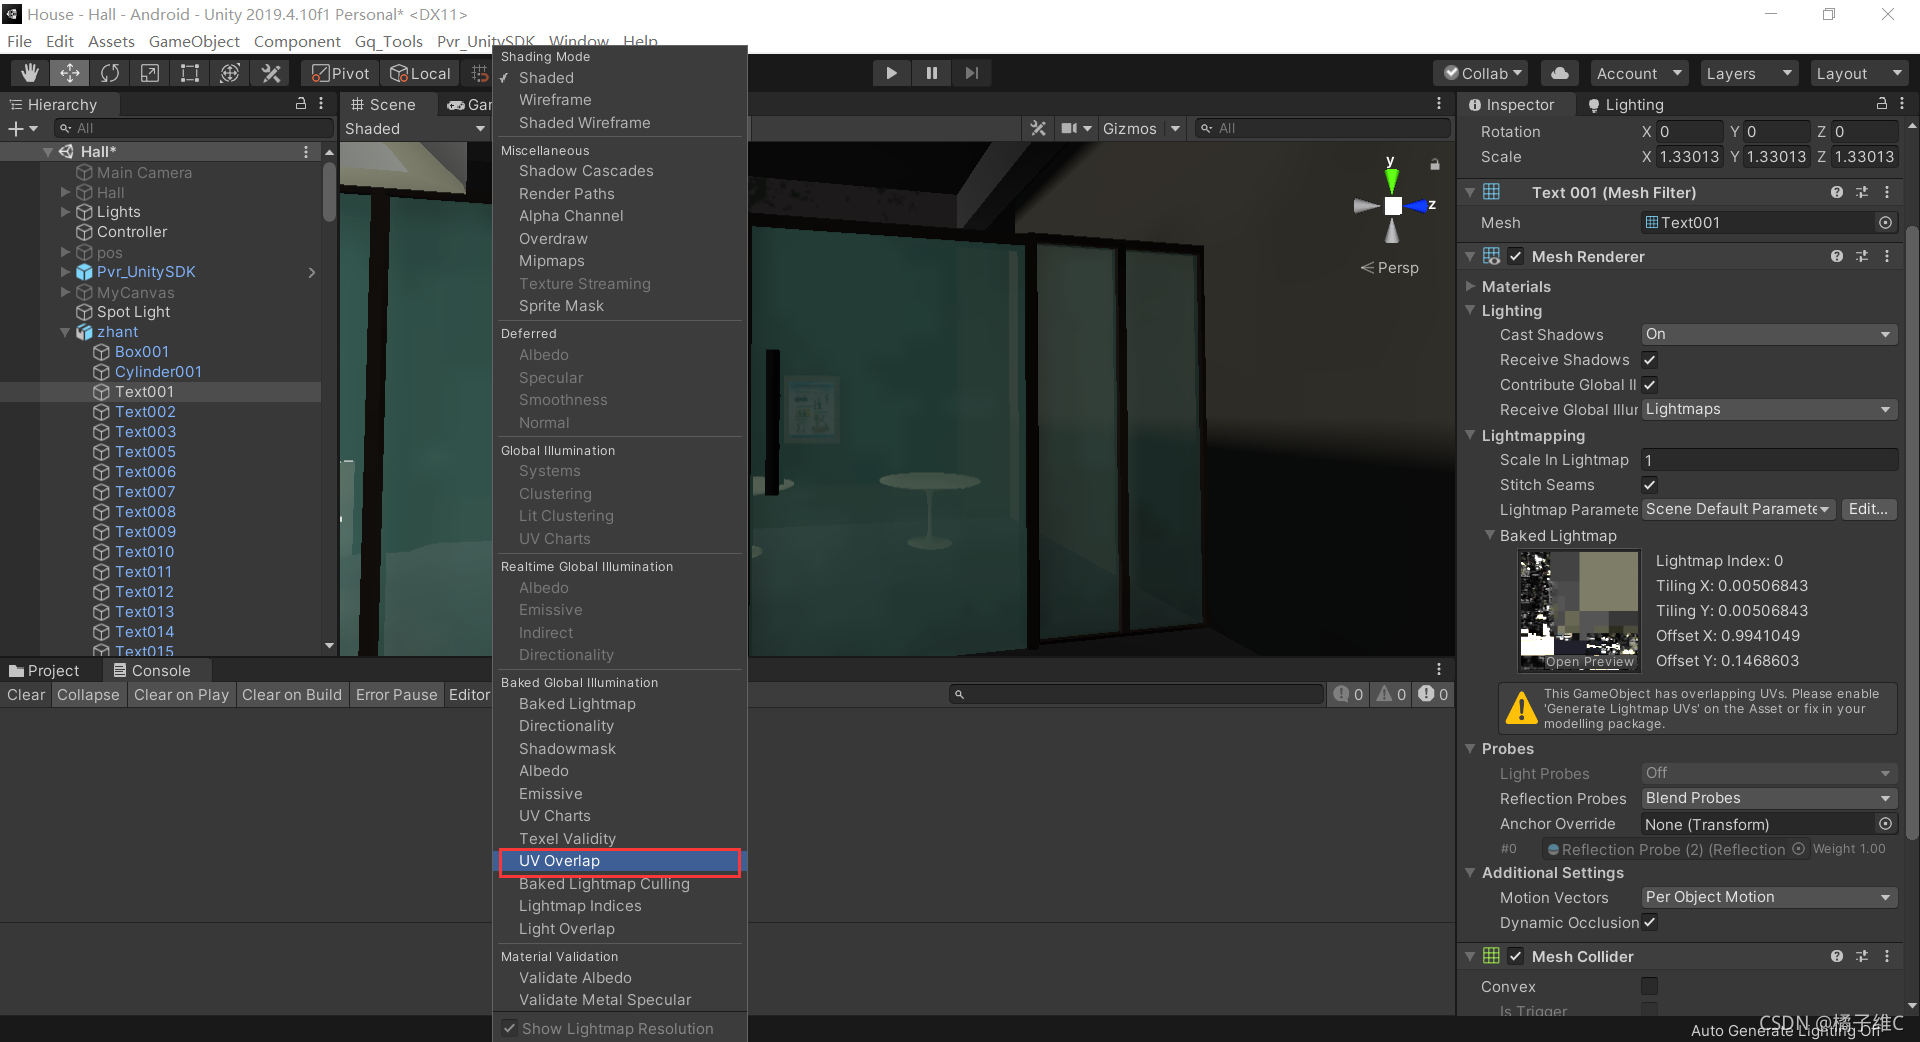Toggle Error Pause button
The height and width of the screenshot is (1042, 1920).
point(396,694)
